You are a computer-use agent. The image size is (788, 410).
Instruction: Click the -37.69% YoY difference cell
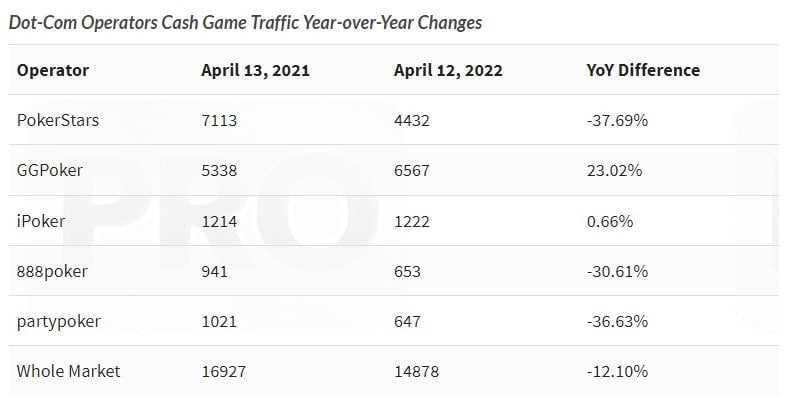(617, 120)
